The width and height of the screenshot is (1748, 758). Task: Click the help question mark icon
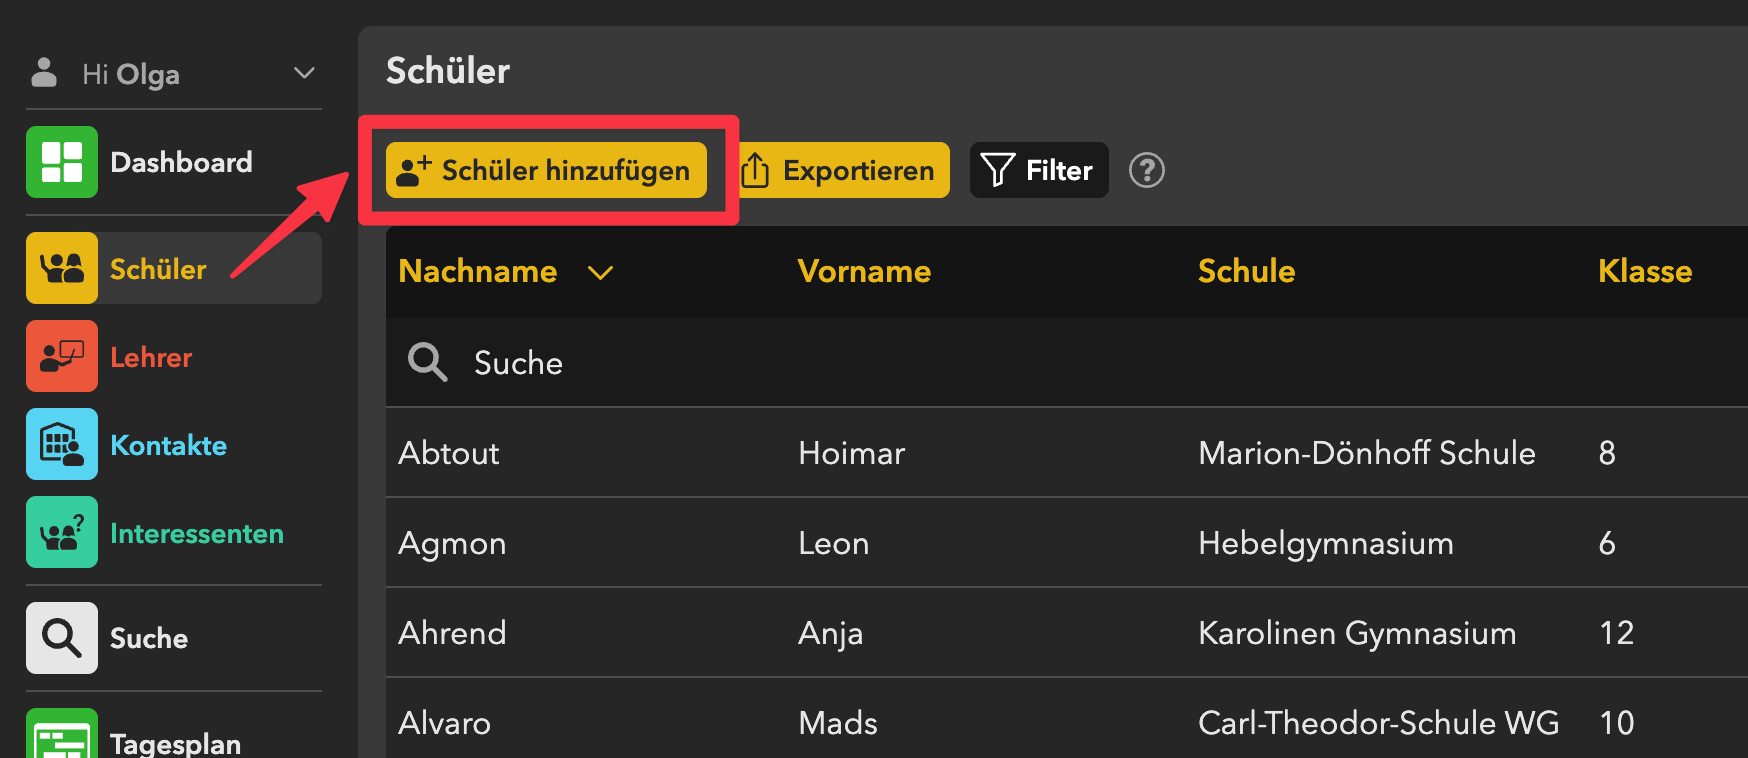[1146, 170]
